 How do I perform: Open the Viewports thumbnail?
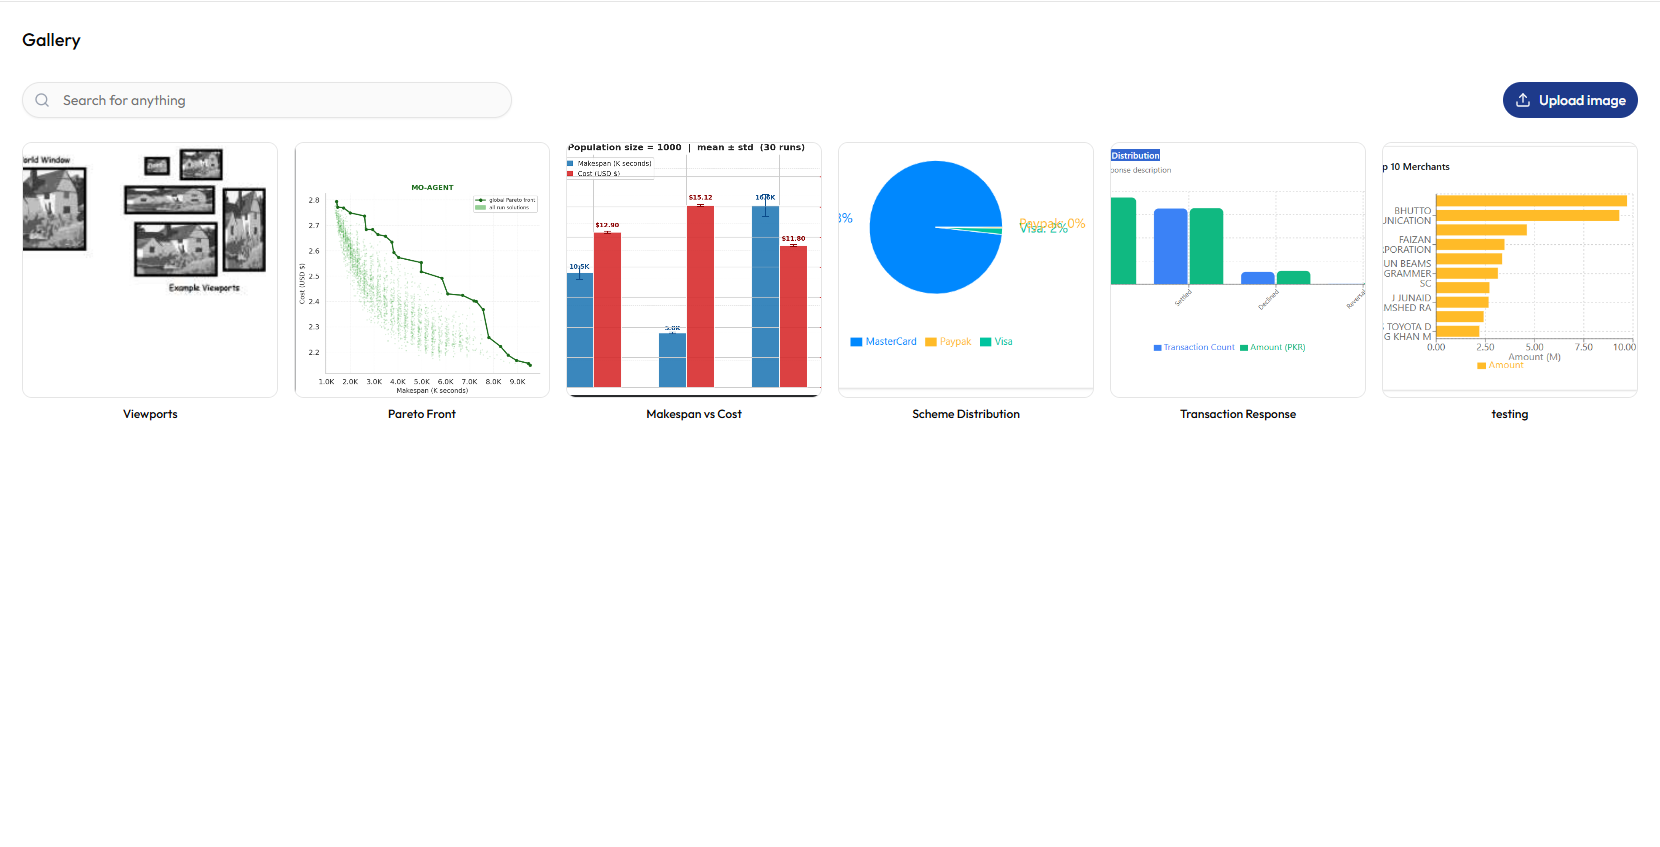[x=150, y=270]
